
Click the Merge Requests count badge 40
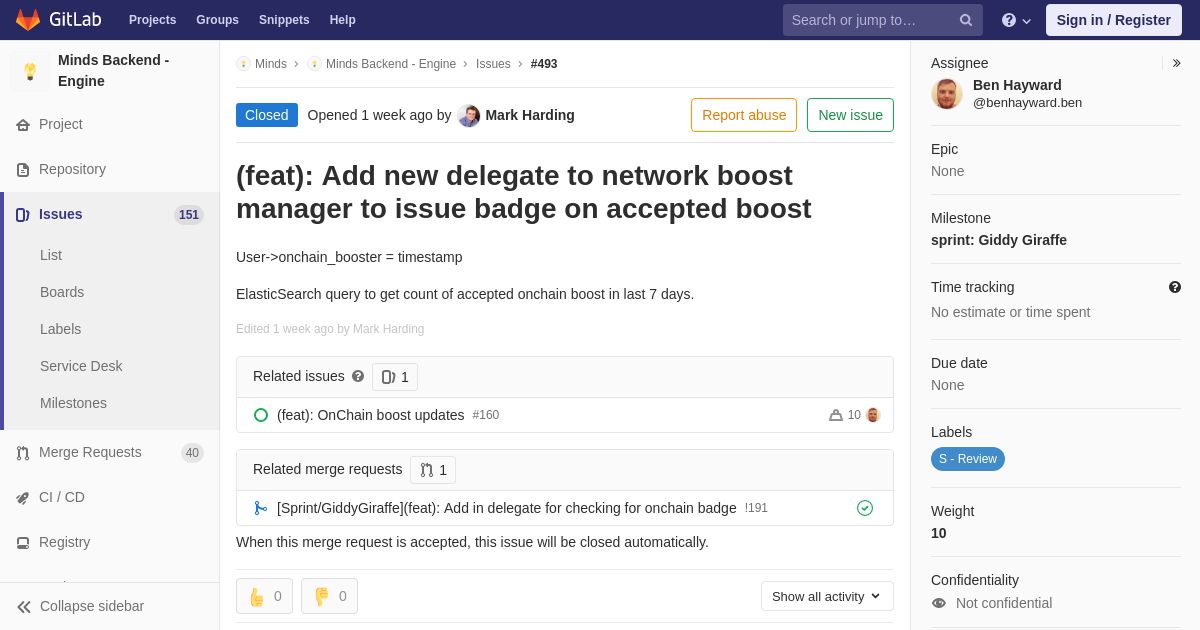point(192,453)
